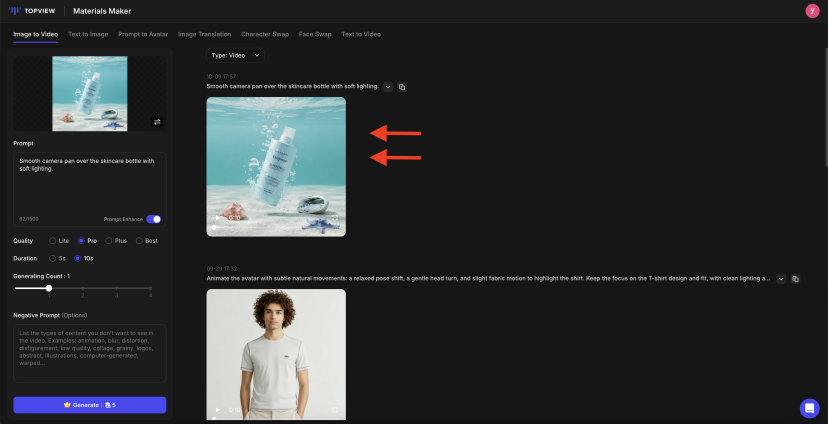The height and width of the screenshot is (424, 828).
Task: Open the user profile avatar
Action: click(811, 11)
